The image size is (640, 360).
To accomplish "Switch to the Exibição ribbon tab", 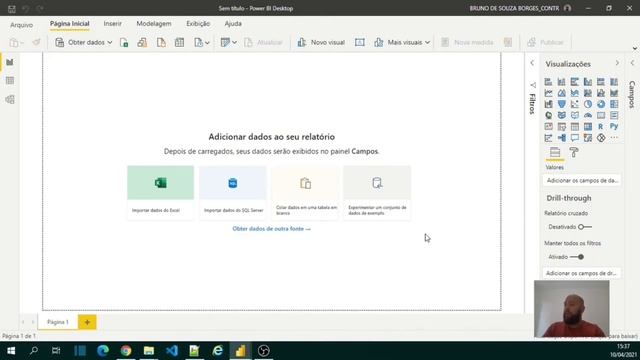I will click(198, 24).
